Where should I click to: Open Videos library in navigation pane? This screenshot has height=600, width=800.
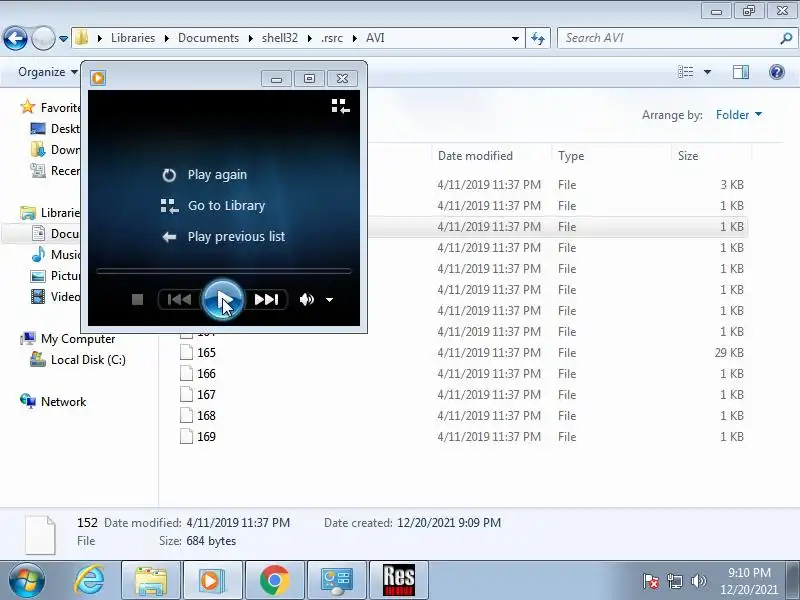(x=55, y=296)
